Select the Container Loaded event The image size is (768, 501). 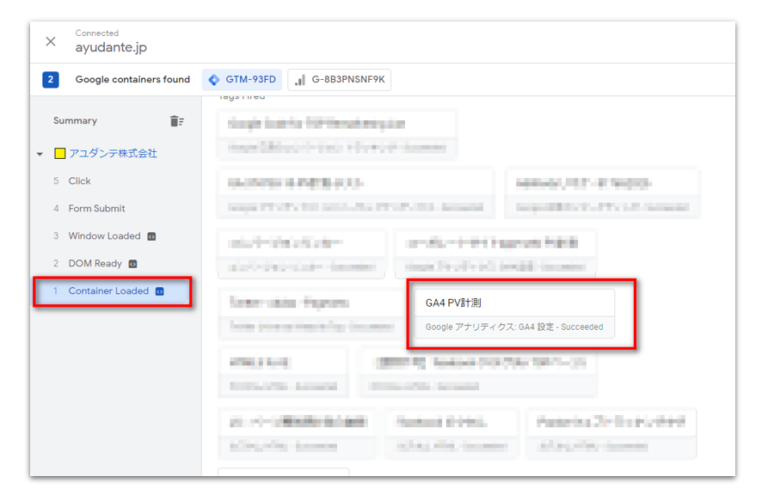click(112, 291)
